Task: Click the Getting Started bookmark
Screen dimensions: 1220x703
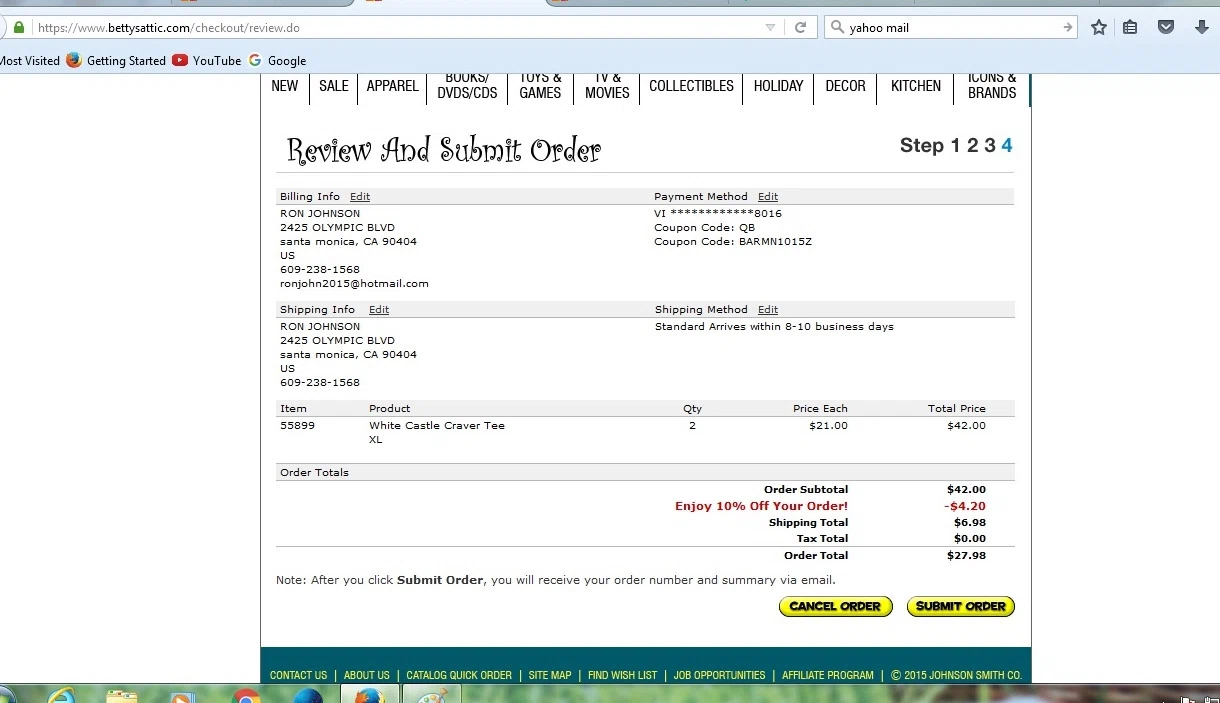Action: coord(116,61)
